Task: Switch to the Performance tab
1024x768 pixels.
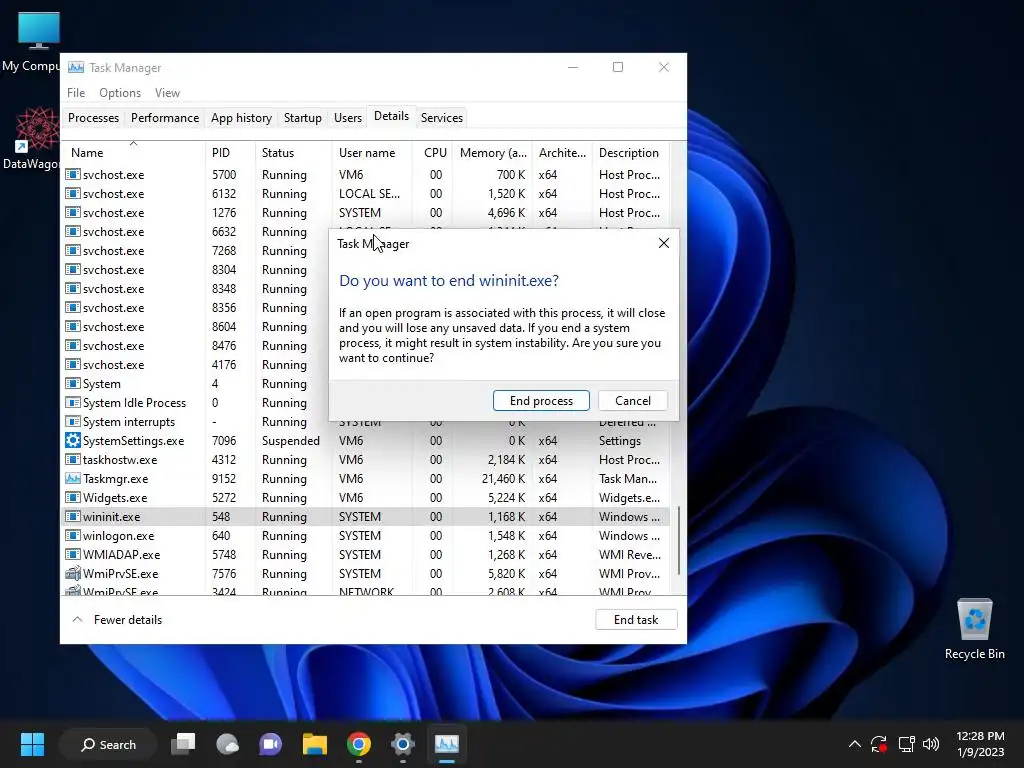Action: [x=165, y=118]
